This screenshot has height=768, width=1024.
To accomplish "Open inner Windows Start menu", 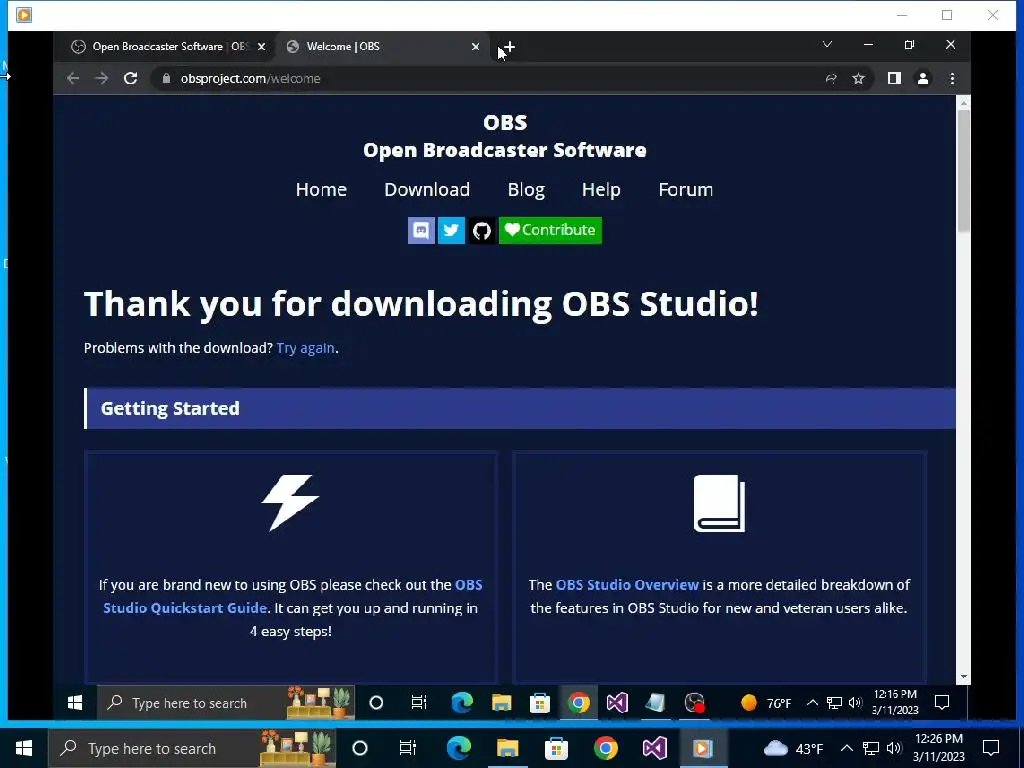I will [75, 703].
